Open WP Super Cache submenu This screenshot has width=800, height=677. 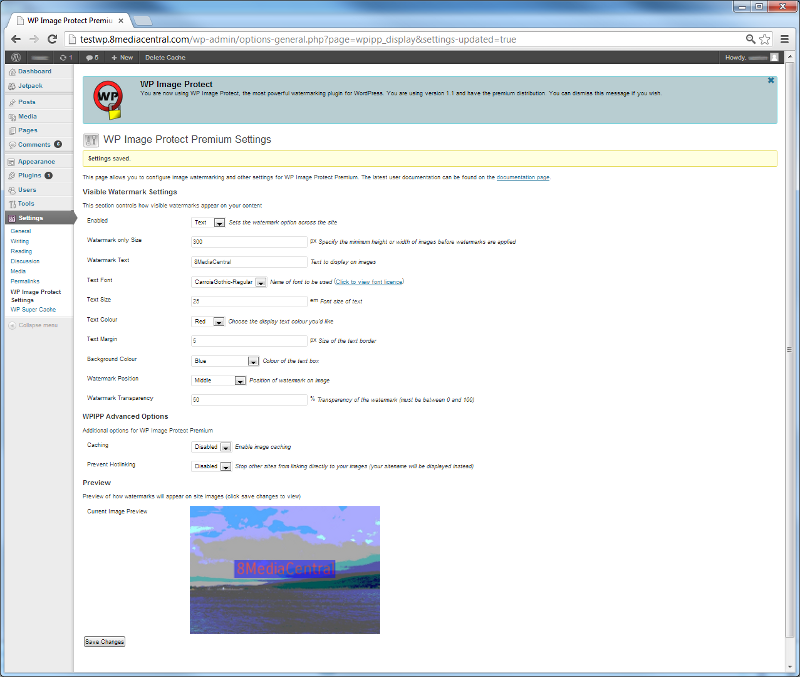33,310
